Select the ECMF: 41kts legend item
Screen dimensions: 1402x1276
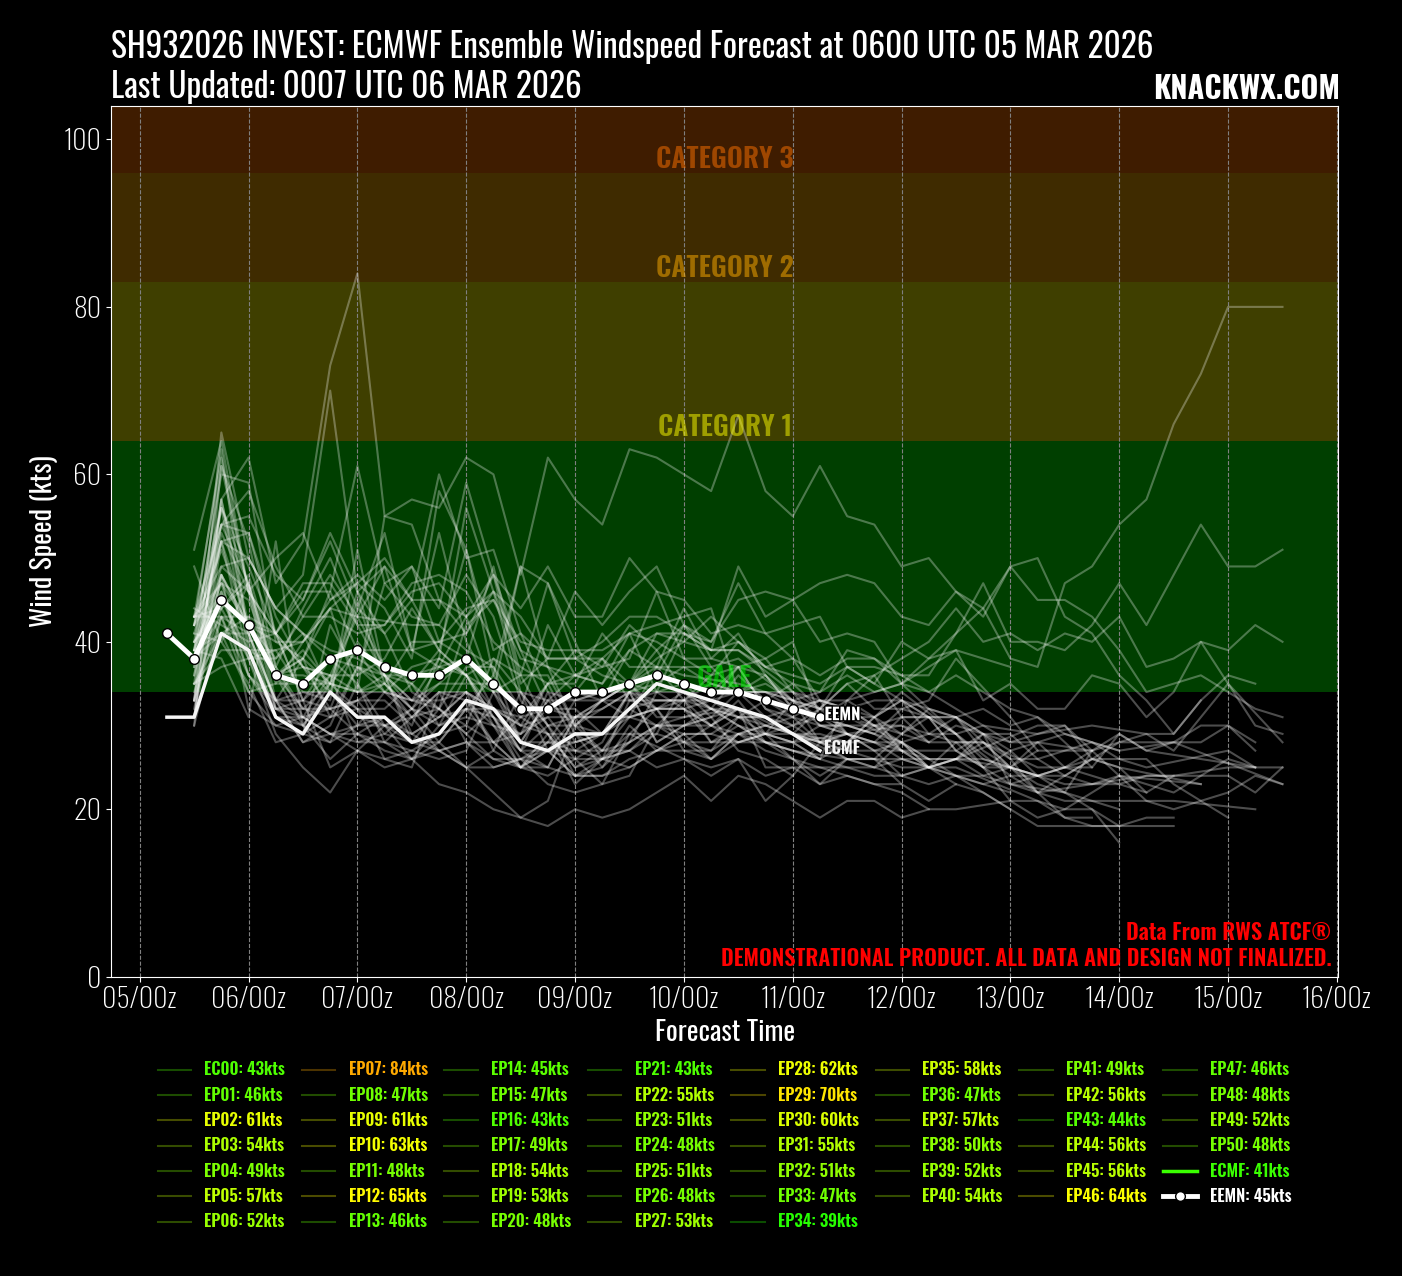click(x=1249, y=1170)
